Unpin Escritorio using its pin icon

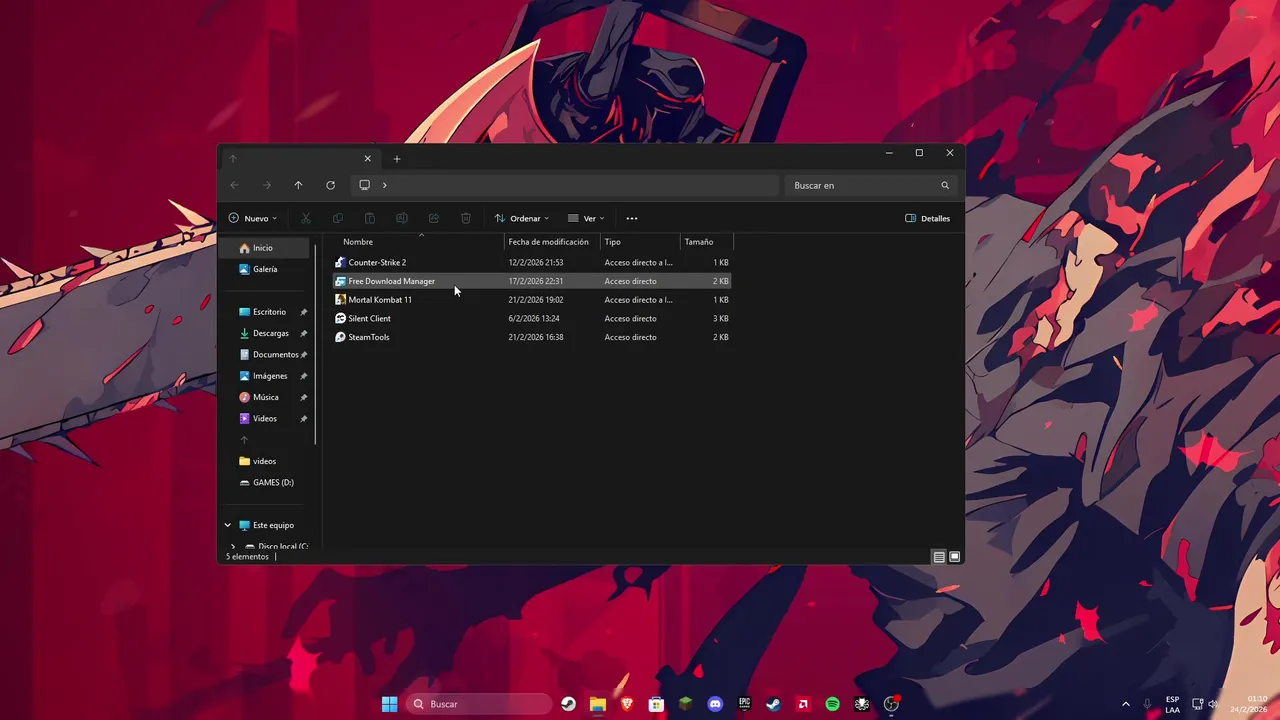[304, 312]
